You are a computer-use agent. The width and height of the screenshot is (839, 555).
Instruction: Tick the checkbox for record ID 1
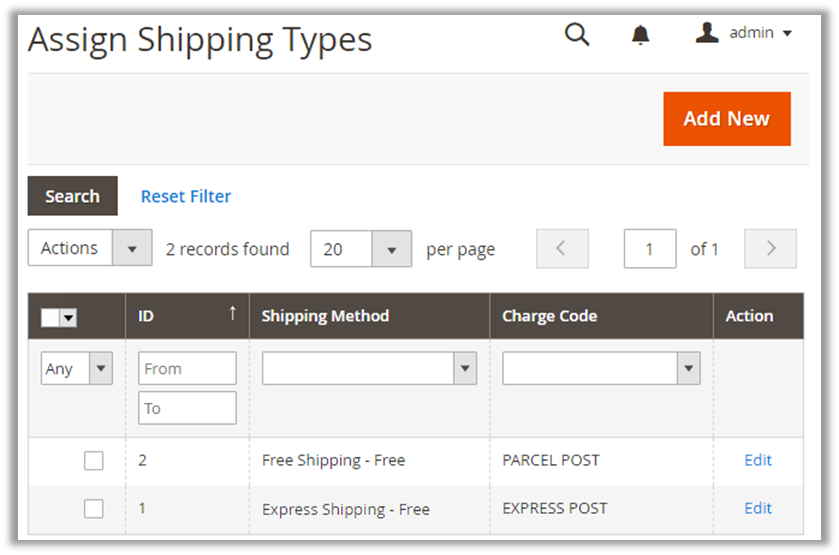tap(93, 509)
